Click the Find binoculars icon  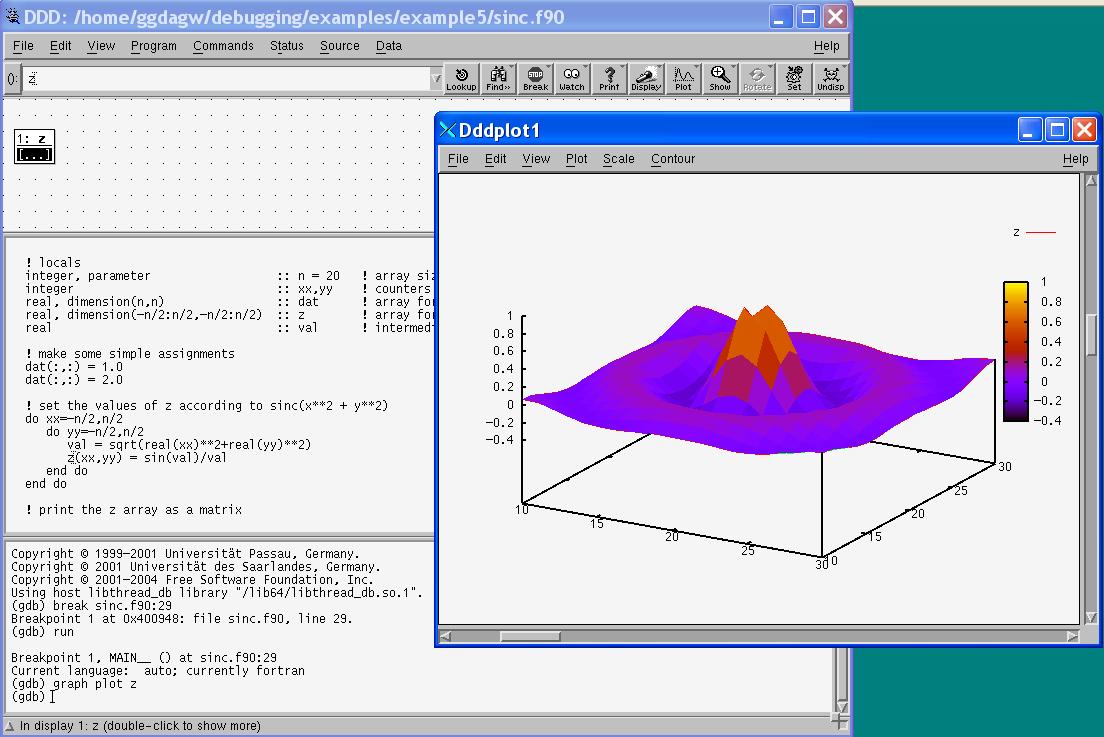pos(498,79)
